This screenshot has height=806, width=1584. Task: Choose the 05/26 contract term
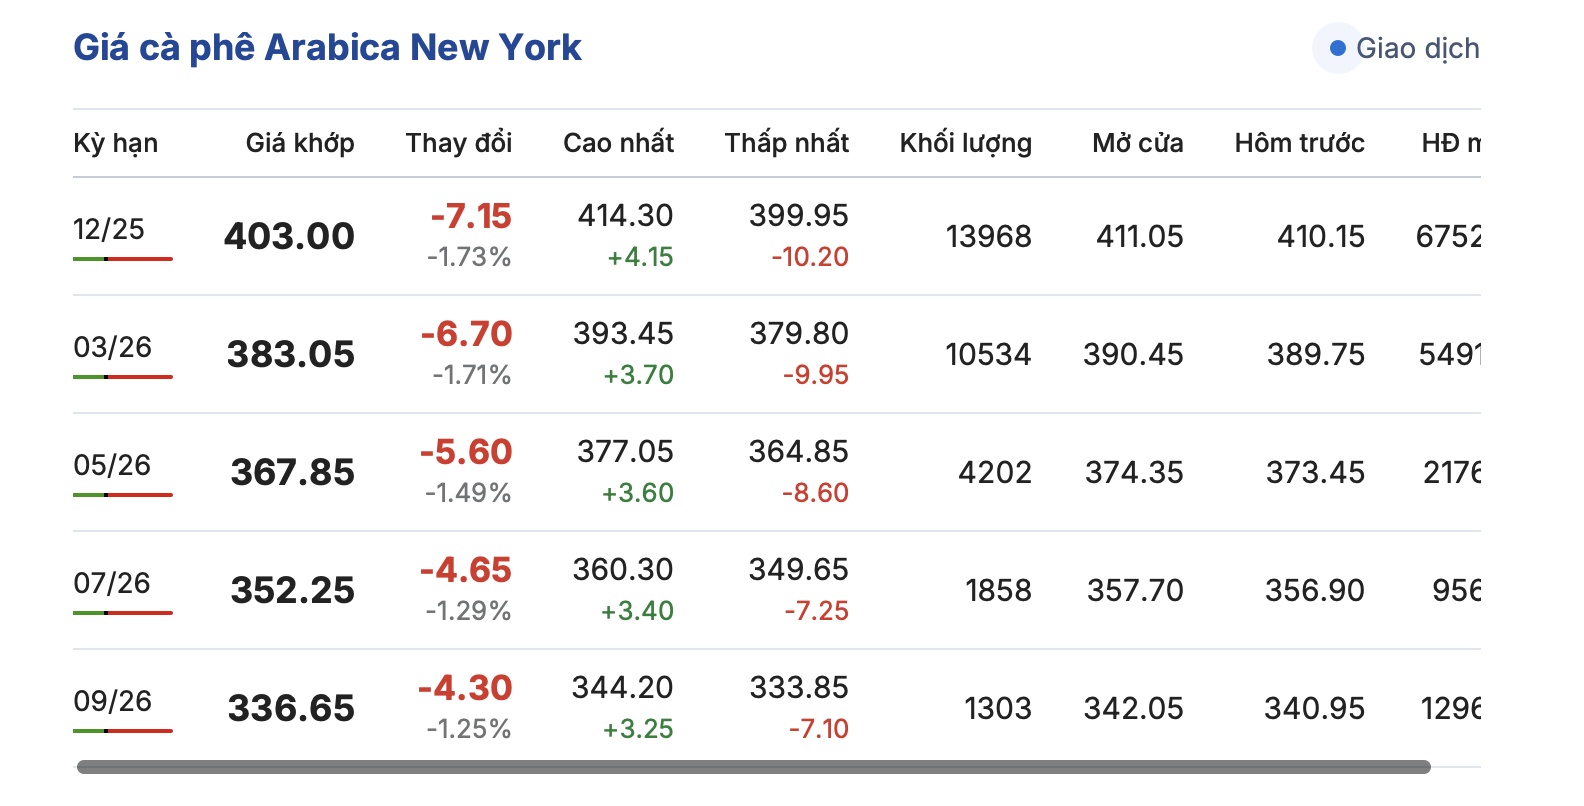(x=112, y=465)
